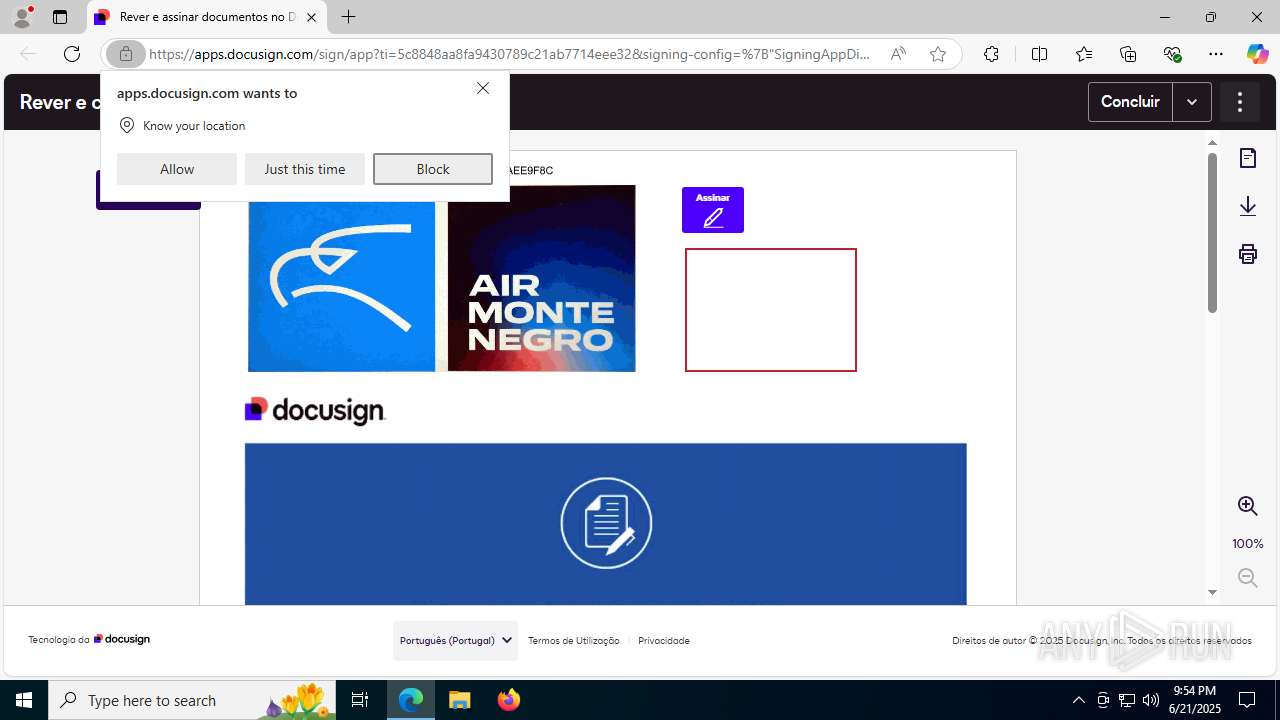The width and height of the screenshot is (1280, 720).
Task: Expand the Concluir dropdown arrow
Action: 1192,102
